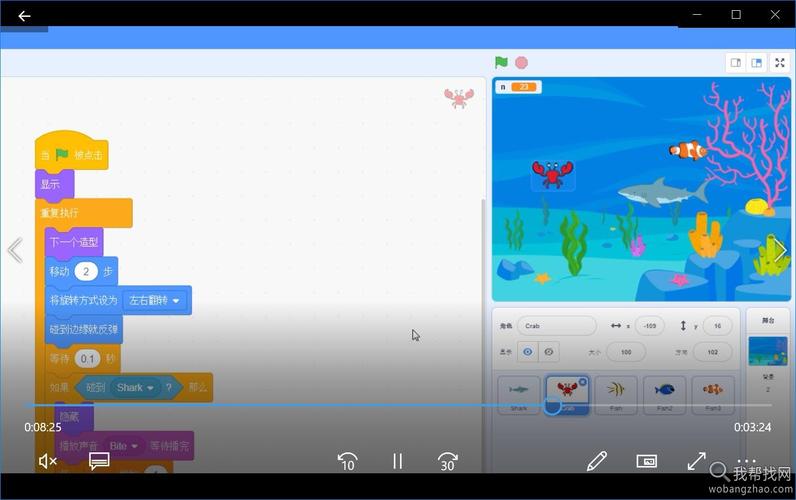Viewport: 796px width, 500px height.
Task: Click the green flag hat block
Action: coord(71,152)
